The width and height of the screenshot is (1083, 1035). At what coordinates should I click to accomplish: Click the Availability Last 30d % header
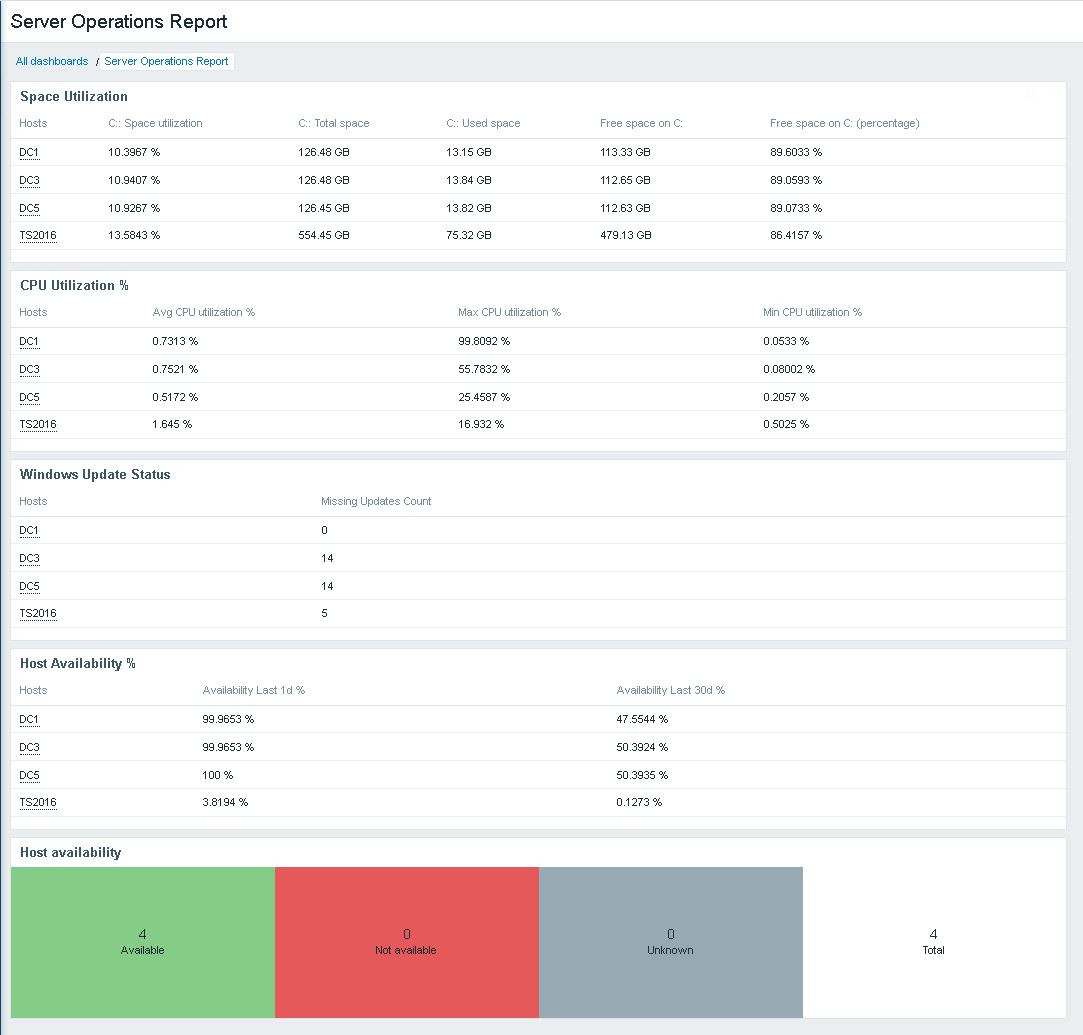pos(671,690)
